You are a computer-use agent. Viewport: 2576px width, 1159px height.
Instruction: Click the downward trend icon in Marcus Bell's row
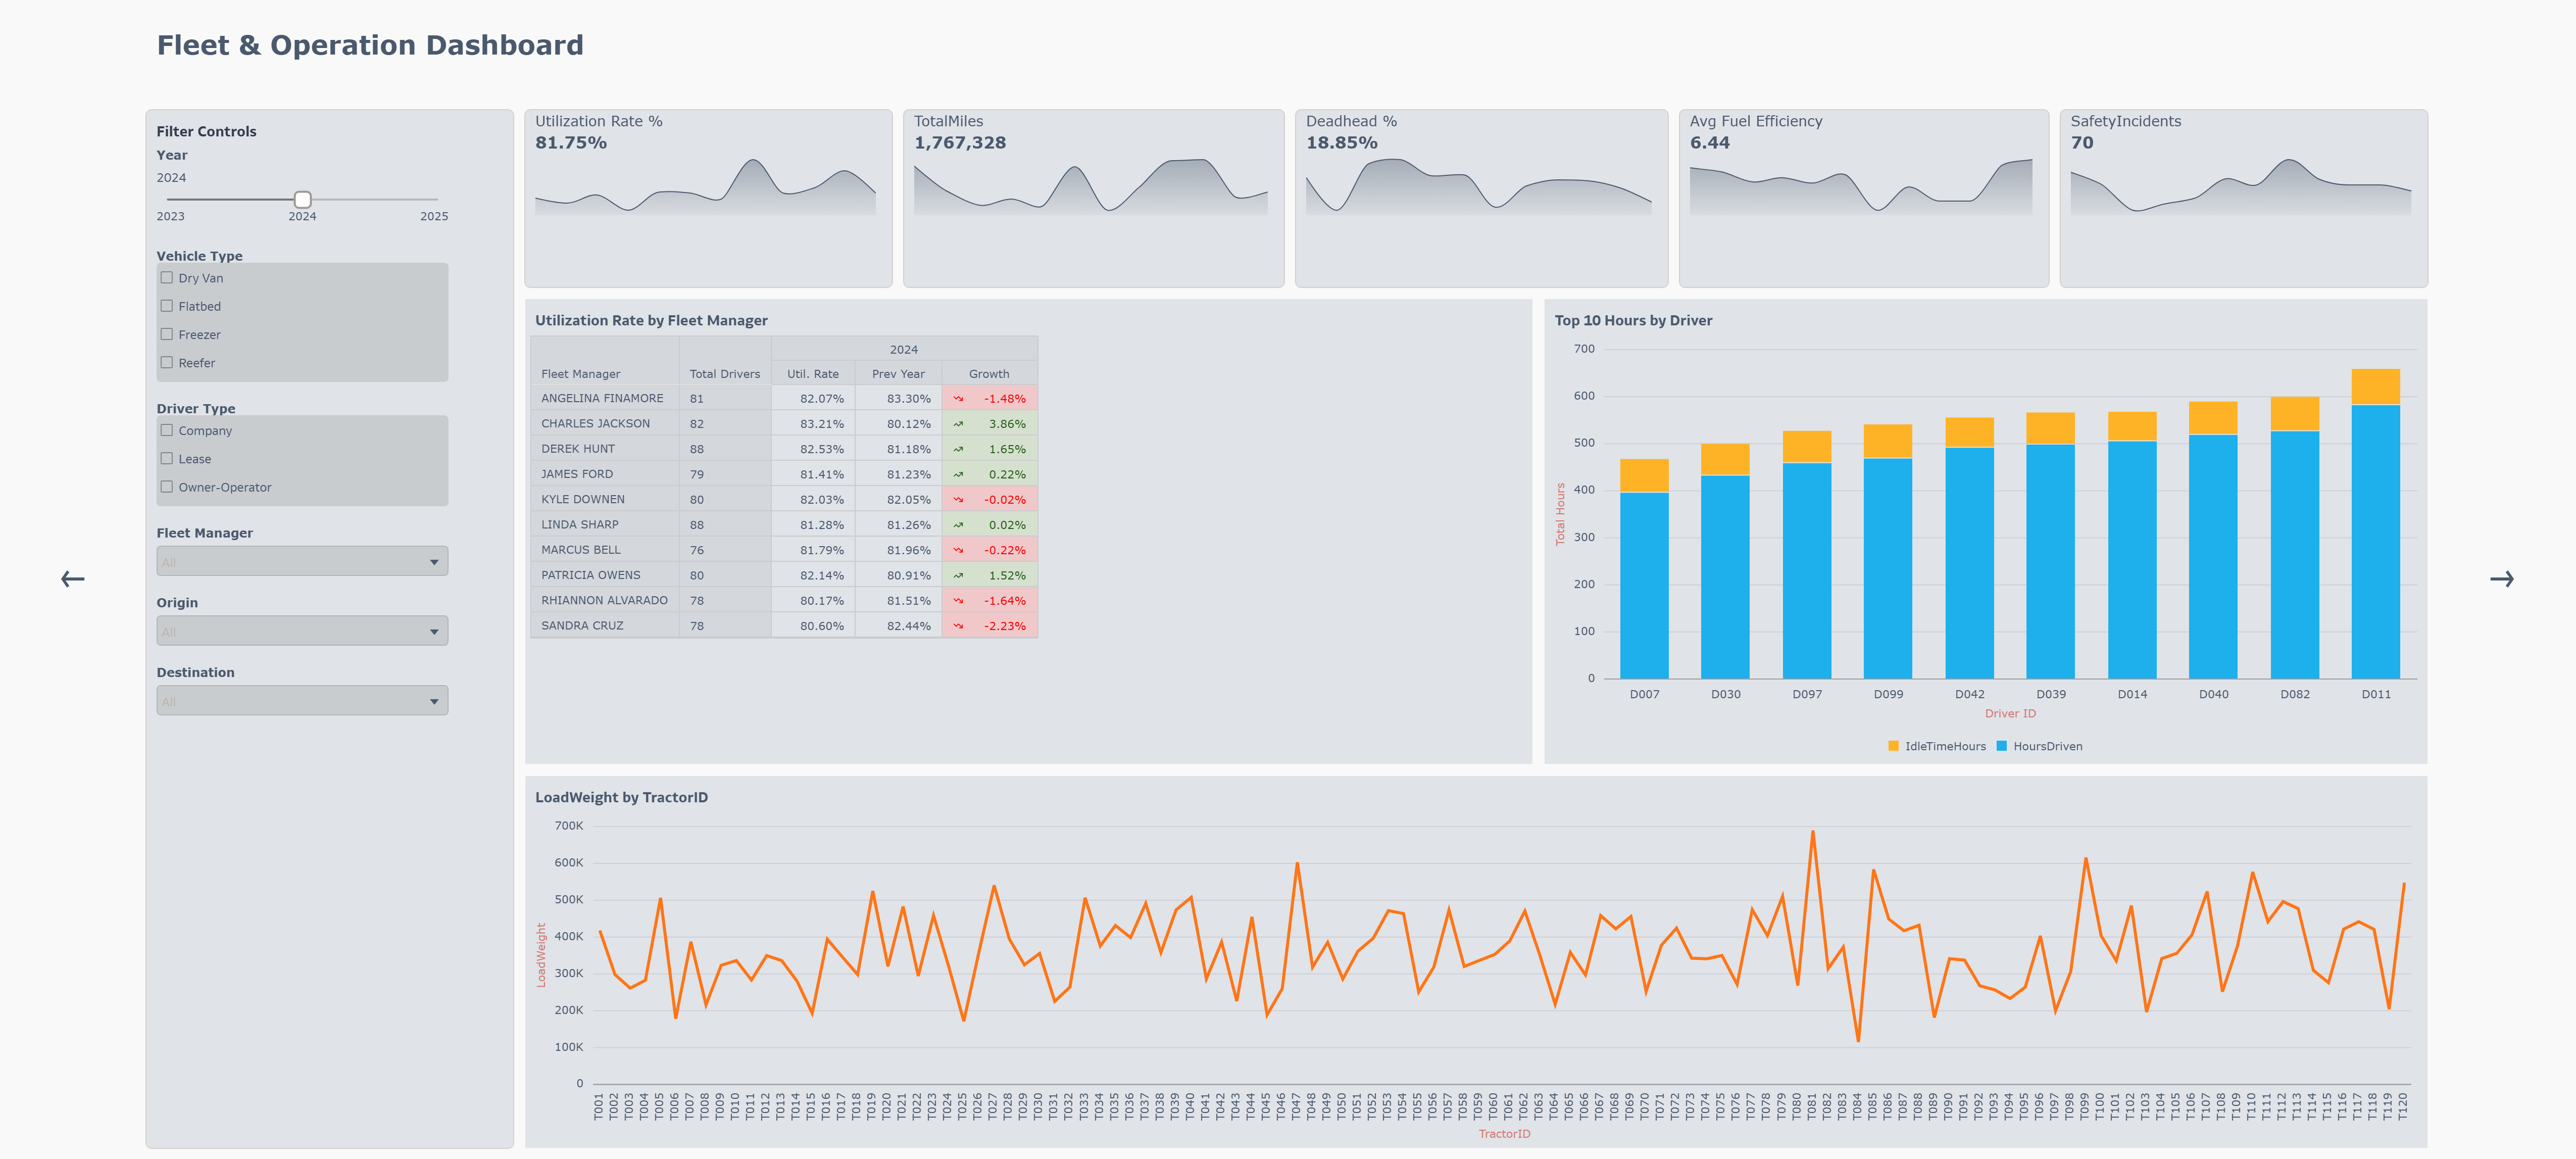[958, 550]
